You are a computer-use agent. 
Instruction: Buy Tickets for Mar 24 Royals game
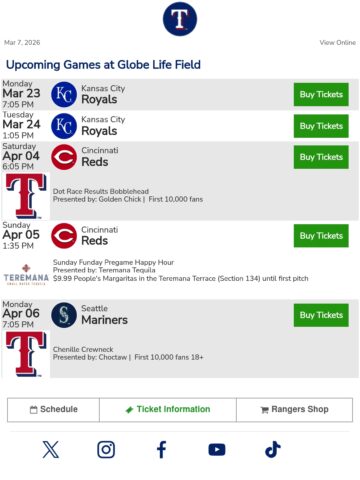click(321, 126)
